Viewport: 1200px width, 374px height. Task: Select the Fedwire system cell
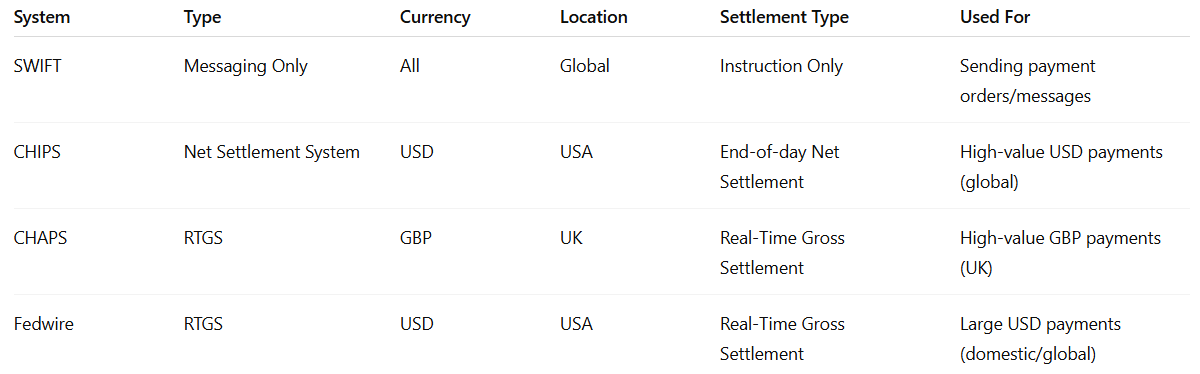(43, 324)
